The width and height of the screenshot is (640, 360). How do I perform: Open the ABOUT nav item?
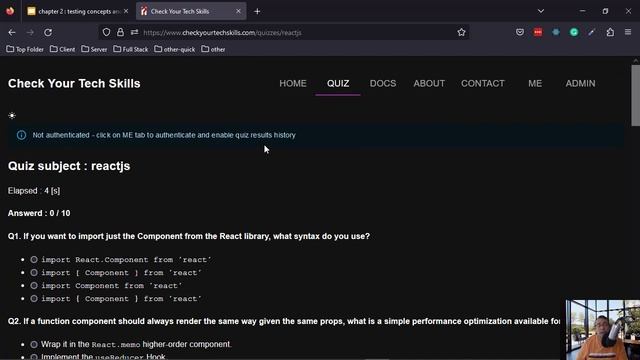click(x=429, y=84)
